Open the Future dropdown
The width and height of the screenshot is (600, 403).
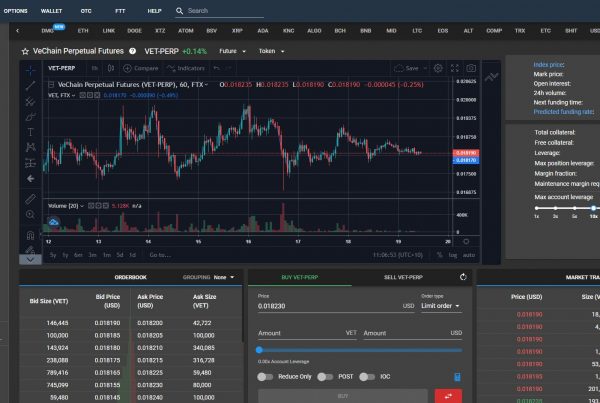click(233, 51)
